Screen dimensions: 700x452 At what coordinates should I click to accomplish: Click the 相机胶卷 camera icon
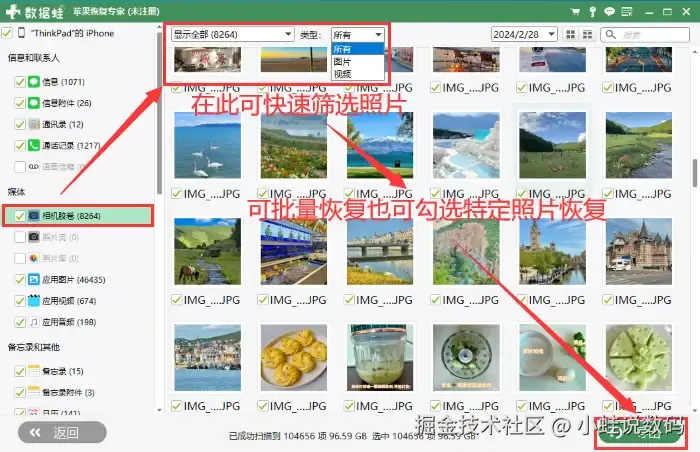tap(34, 216)
